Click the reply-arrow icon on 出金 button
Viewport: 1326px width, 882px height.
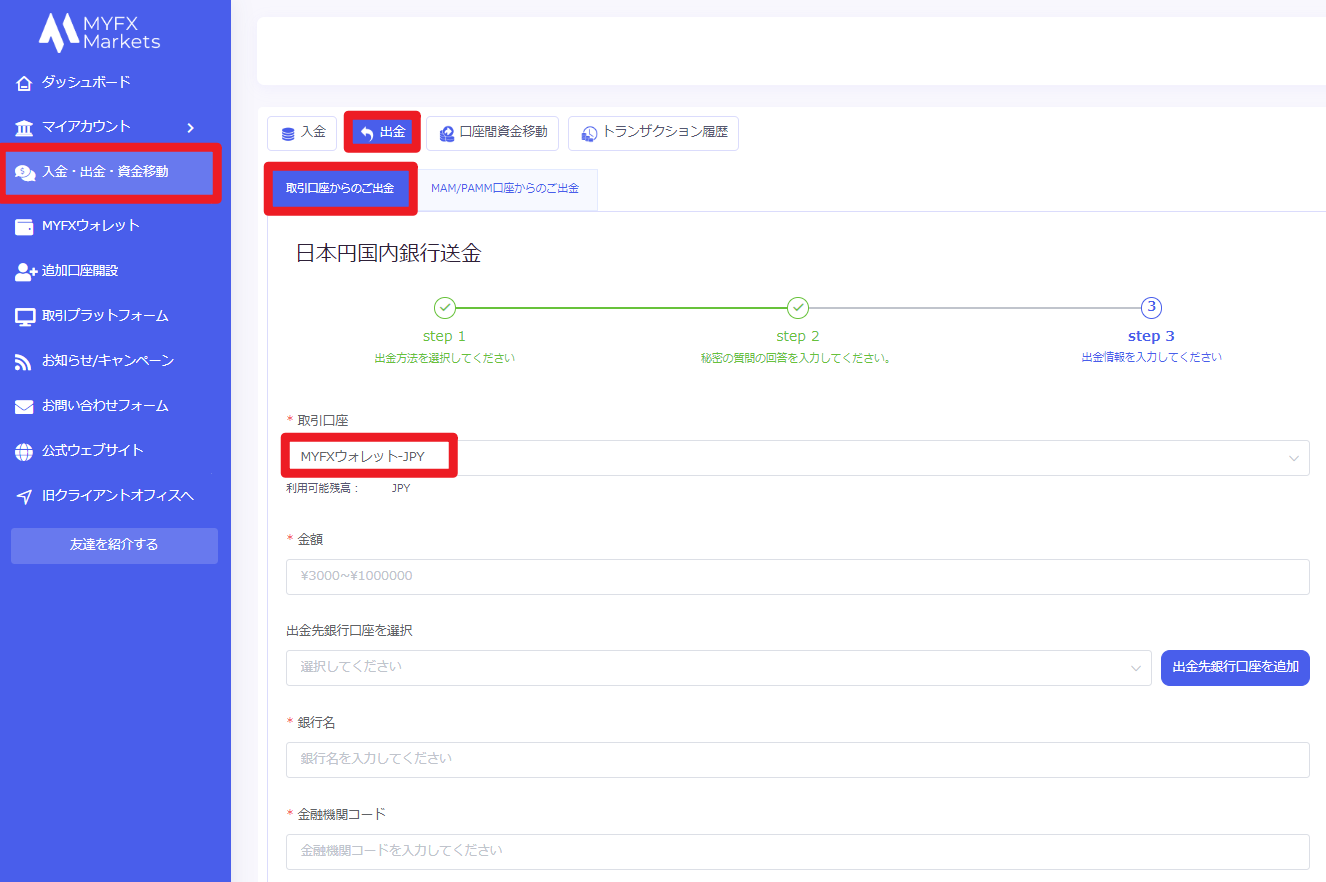tap(367, 133)
